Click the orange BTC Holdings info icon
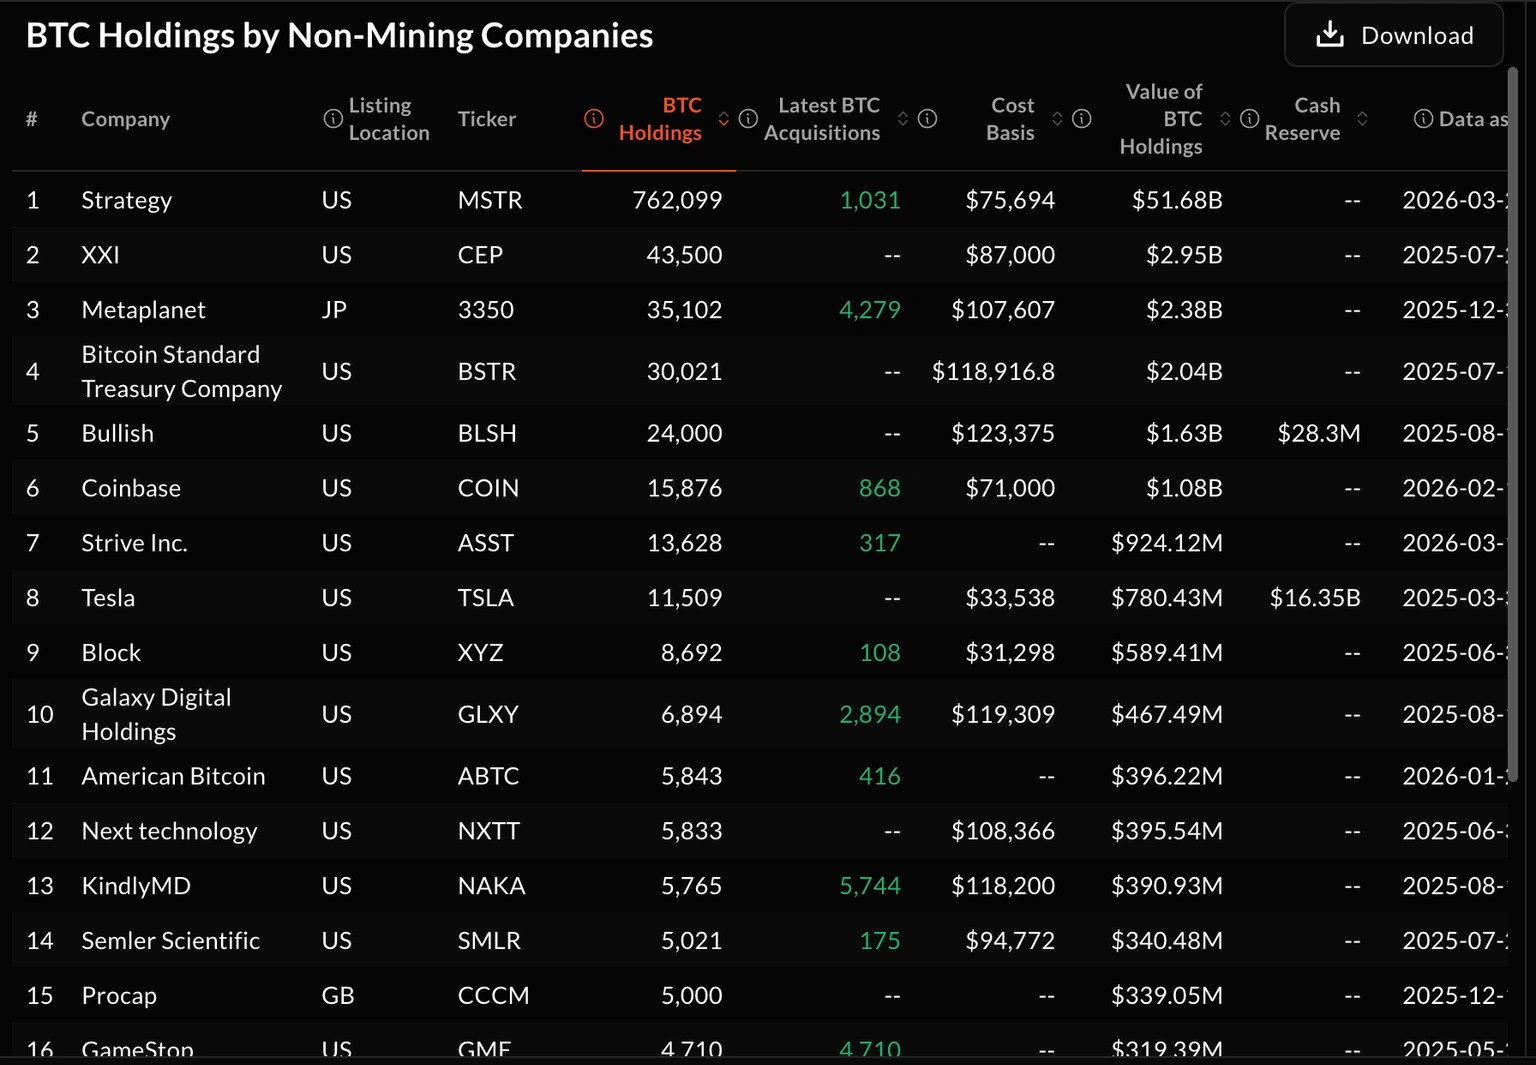 (594, 119)
